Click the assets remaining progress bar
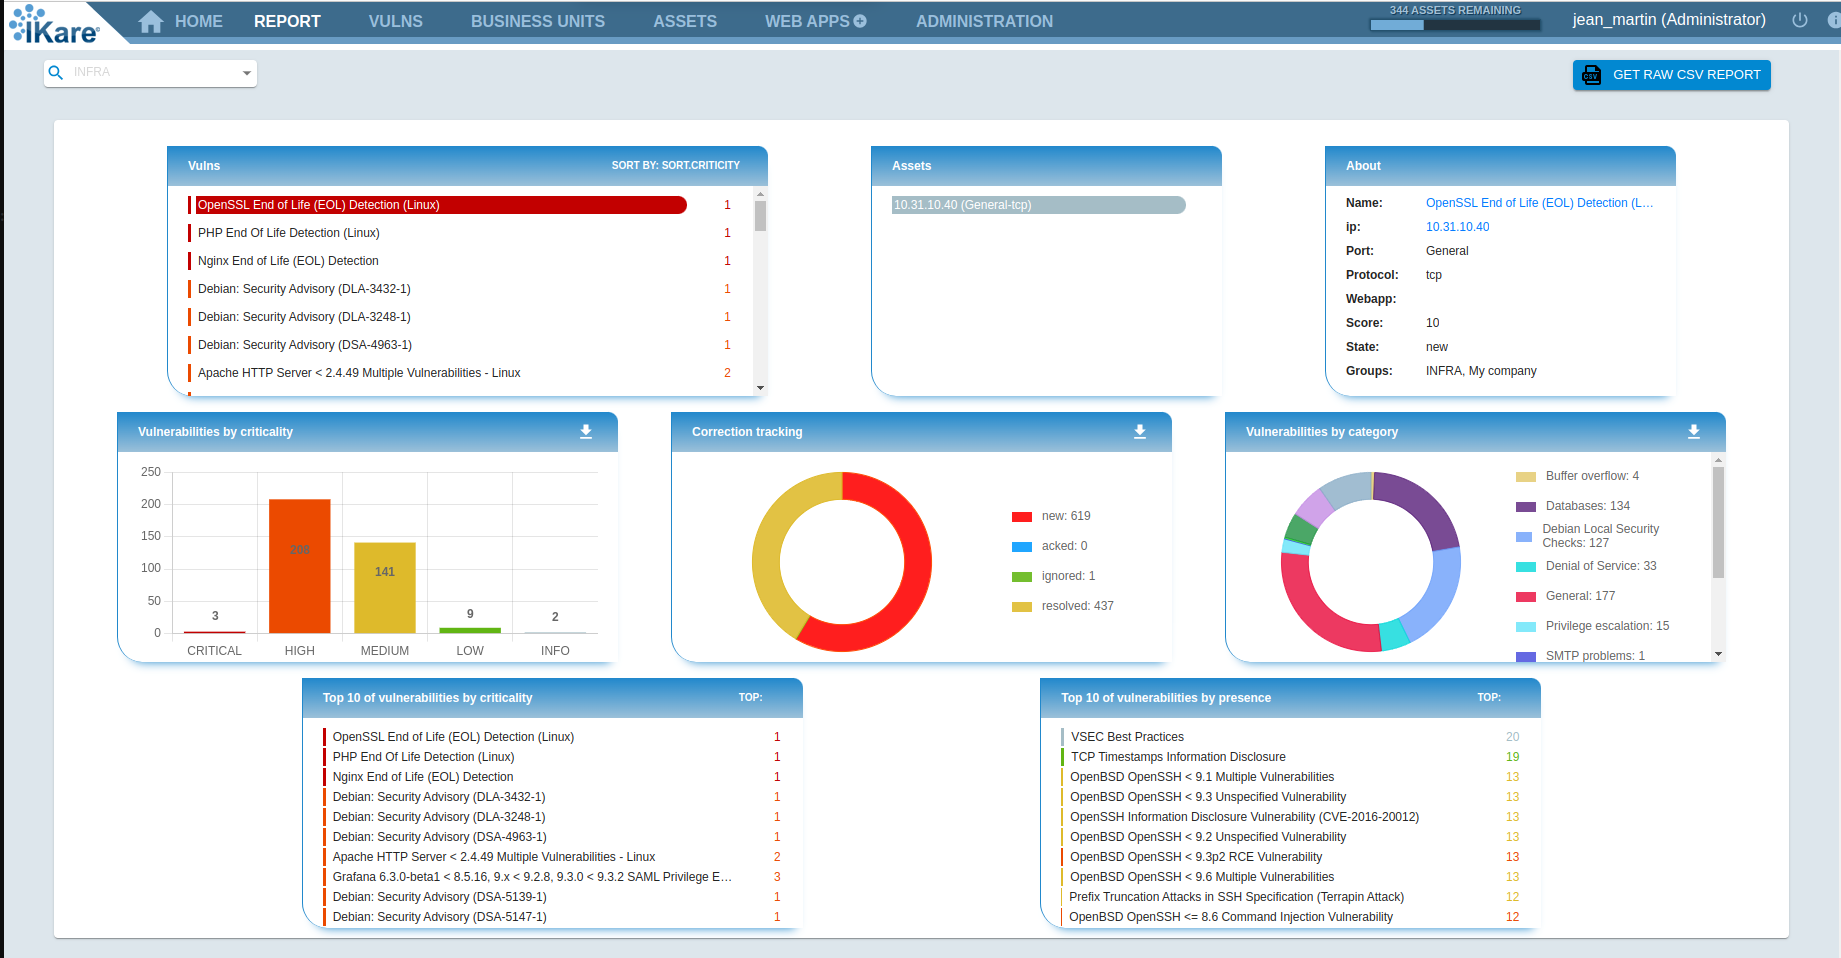The image size is (1841, 958). point(1455,25)
